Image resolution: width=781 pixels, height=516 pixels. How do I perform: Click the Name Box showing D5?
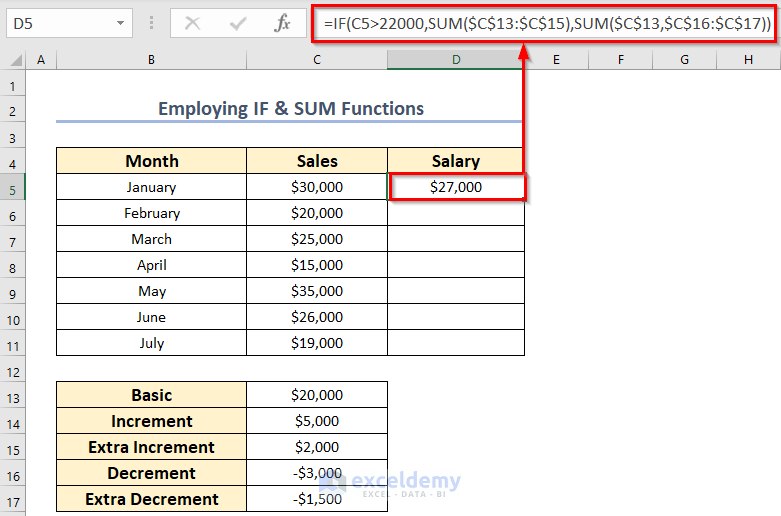click(x=69, y=23)
